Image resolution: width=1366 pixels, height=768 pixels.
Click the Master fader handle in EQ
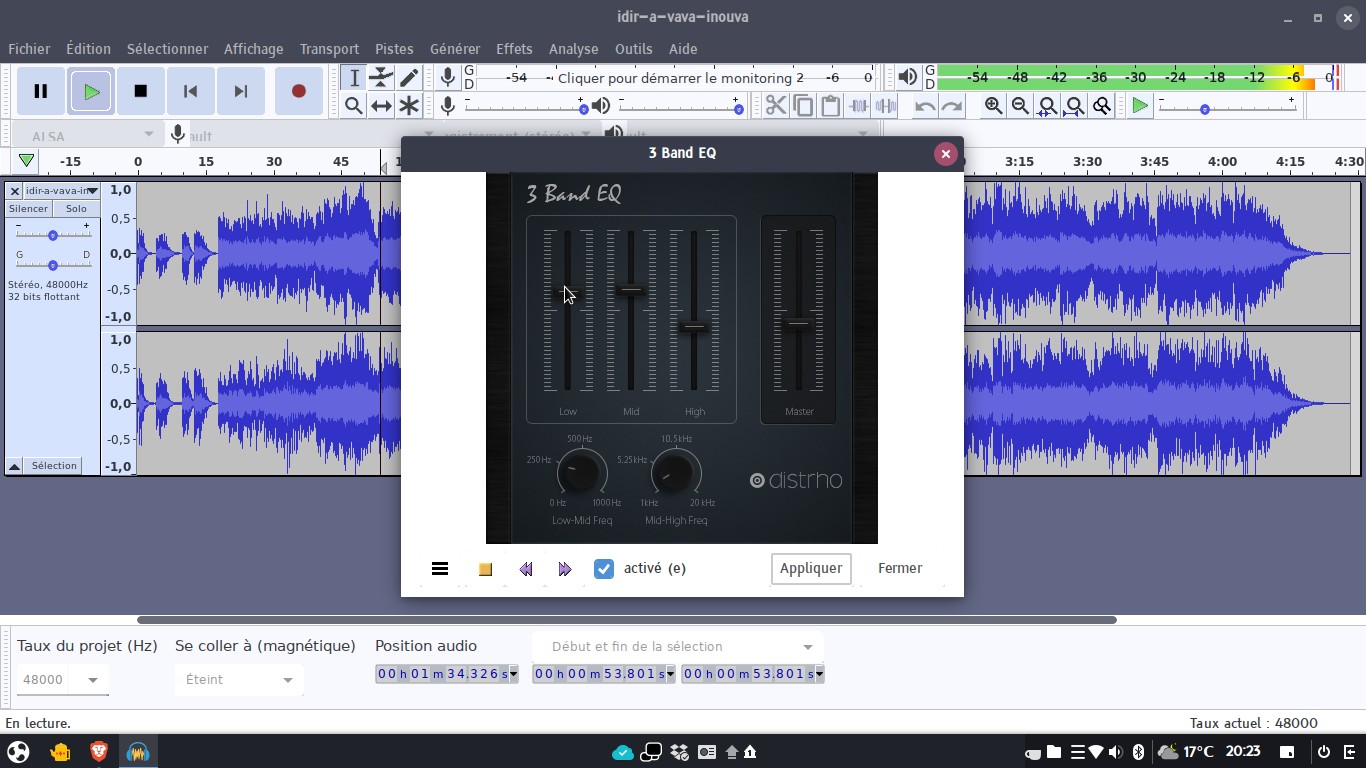[798, 323]
